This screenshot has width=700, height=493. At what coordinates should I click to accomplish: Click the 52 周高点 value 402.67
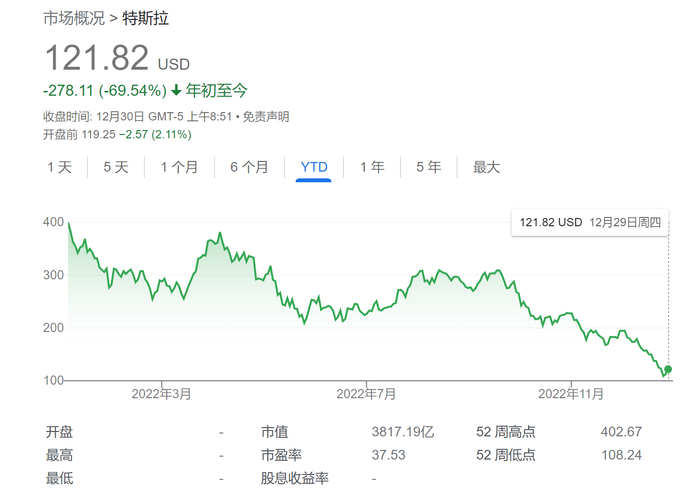[621, 432]
